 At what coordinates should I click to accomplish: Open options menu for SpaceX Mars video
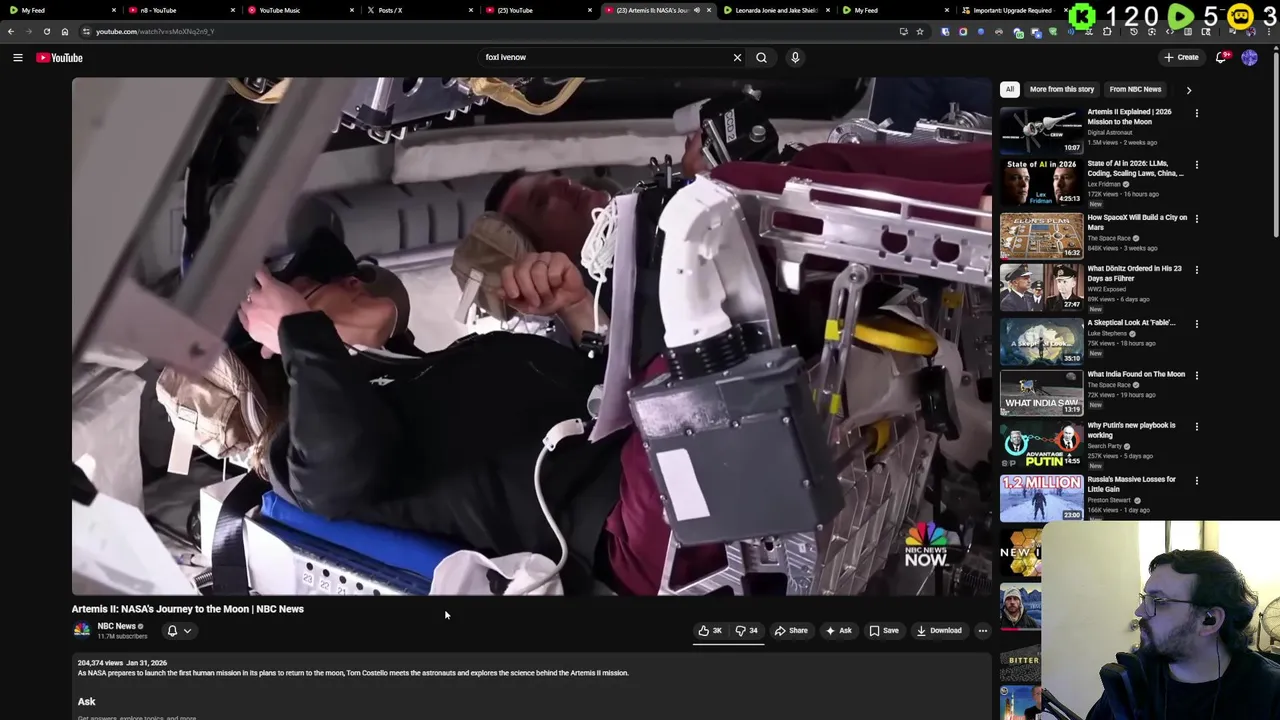pyautogui.click(x=1196, y=218)
